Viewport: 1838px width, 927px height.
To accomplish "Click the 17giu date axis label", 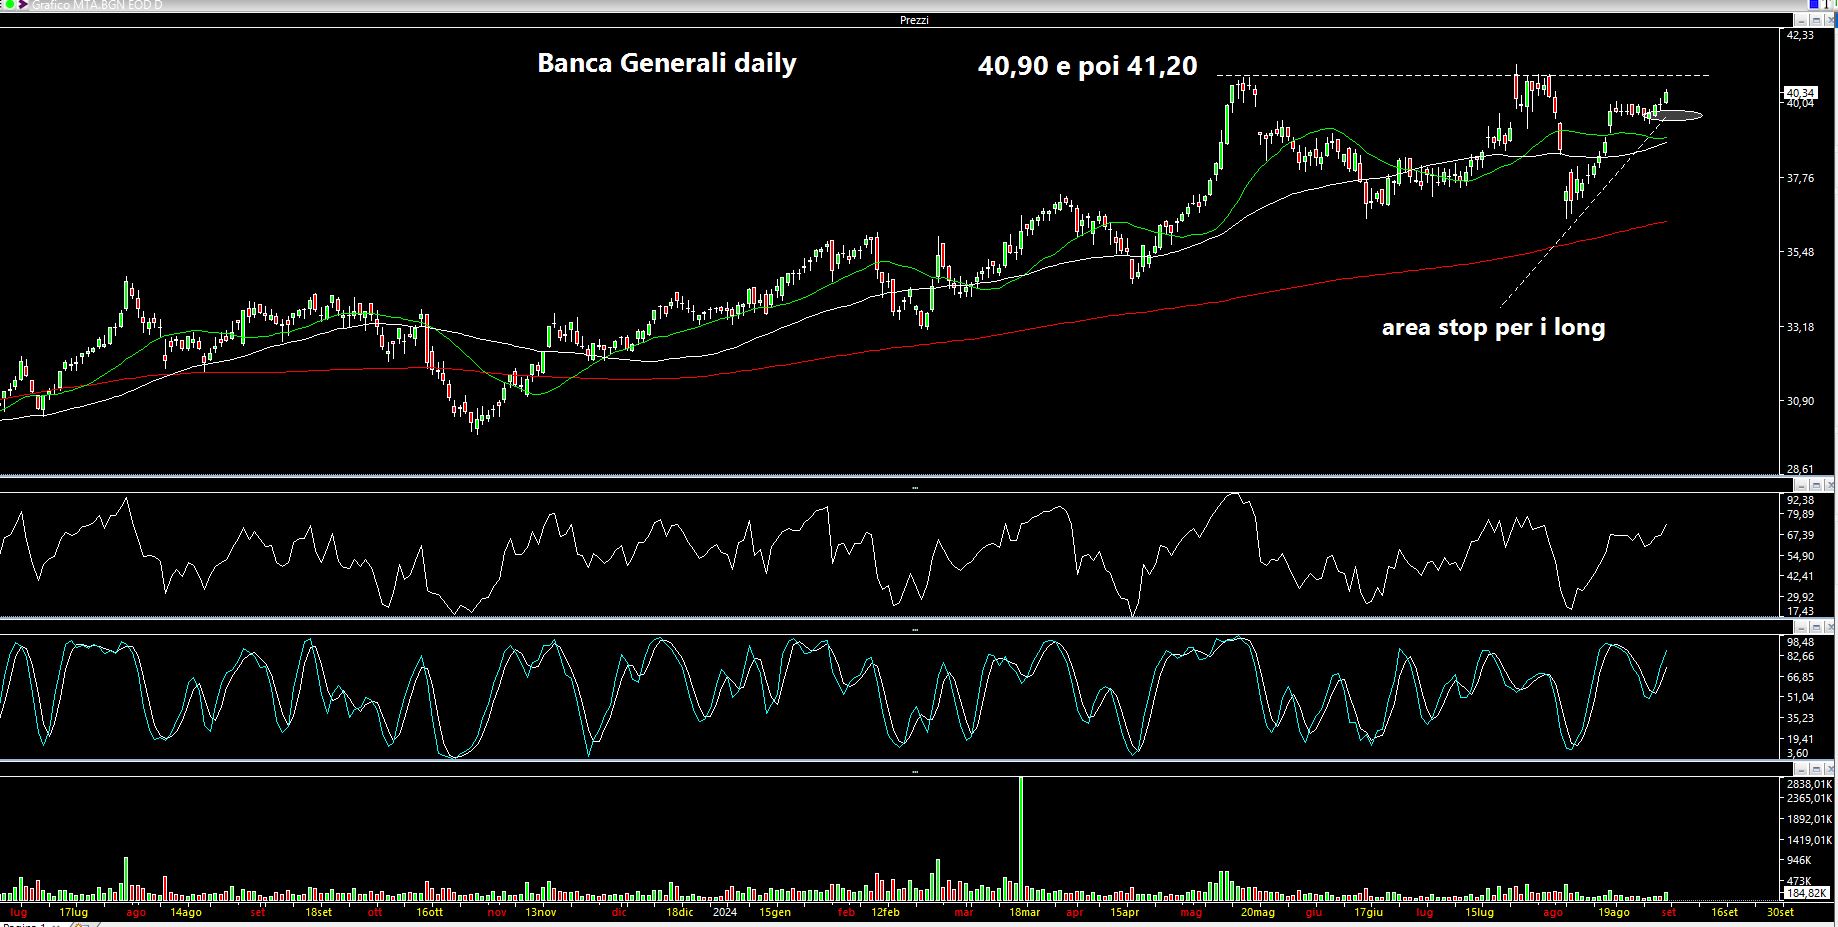I will pos(1369,912).
